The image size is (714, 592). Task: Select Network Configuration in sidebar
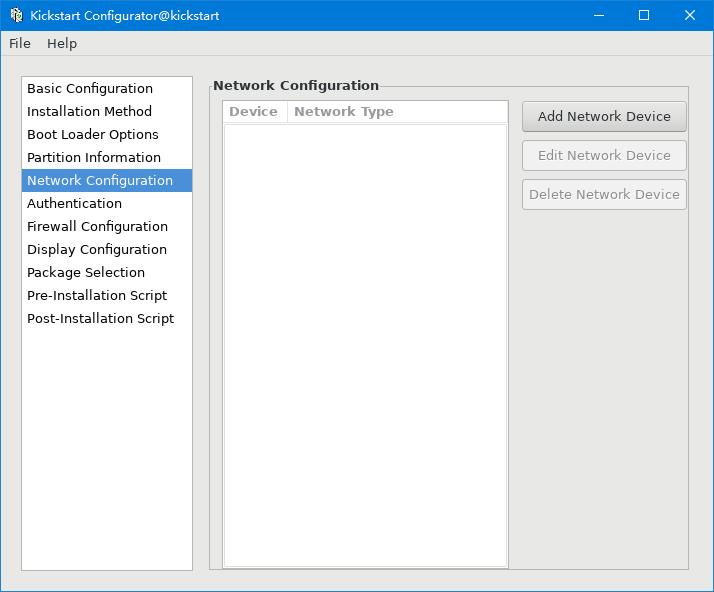[107, 180]
